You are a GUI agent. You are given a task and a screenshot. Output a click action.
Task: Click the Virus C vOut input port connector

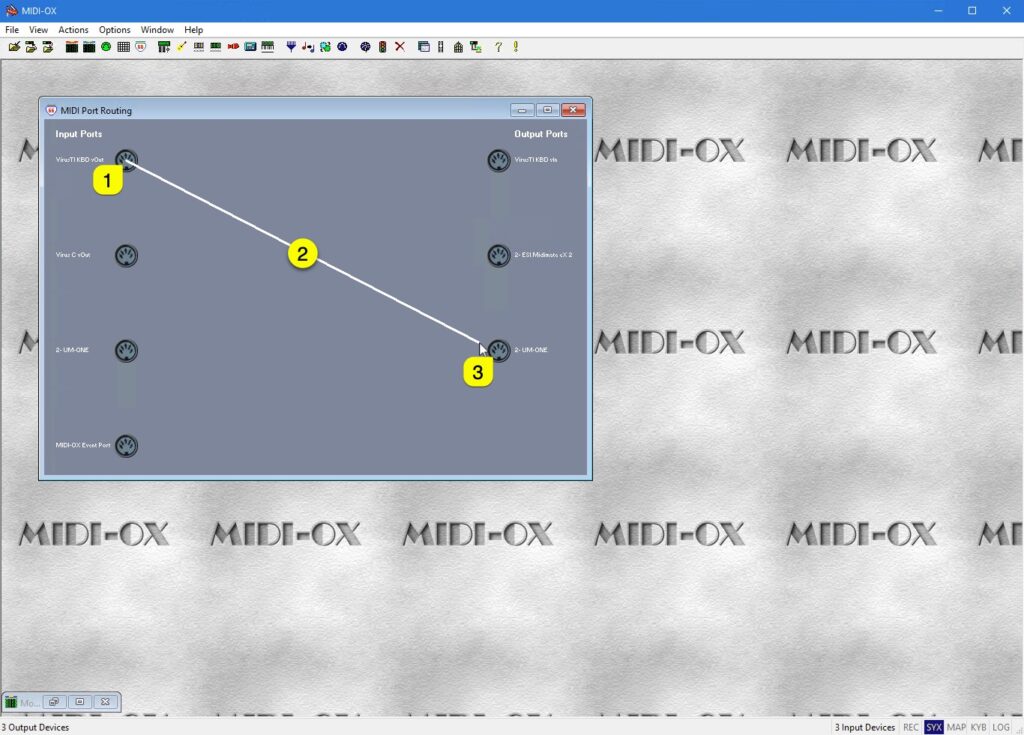[126, 255]
